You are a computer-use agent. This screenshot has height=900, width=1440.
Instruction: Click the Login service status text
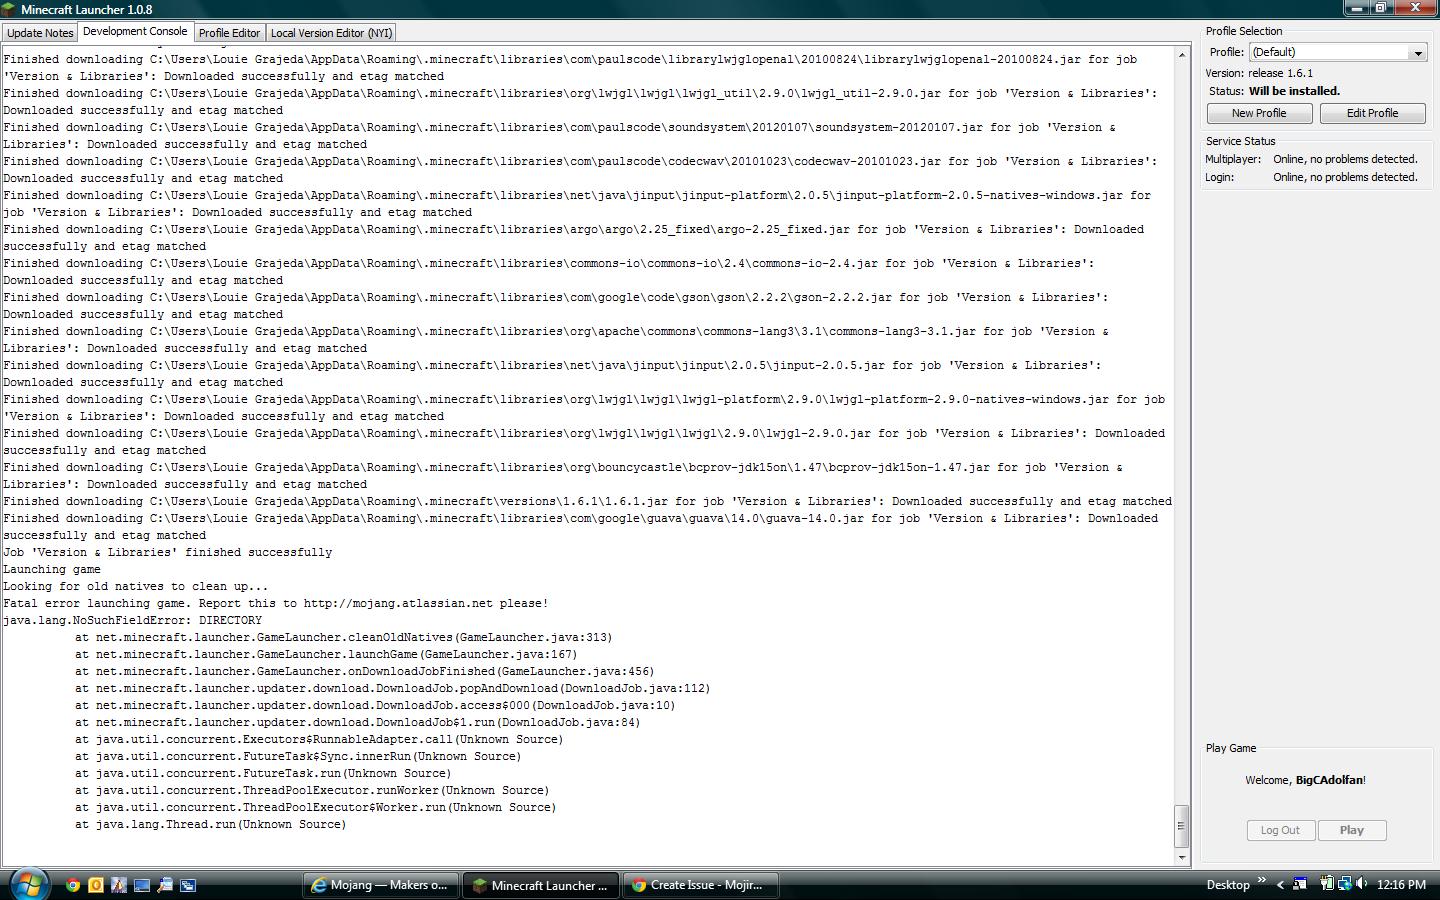(1345, 177)
